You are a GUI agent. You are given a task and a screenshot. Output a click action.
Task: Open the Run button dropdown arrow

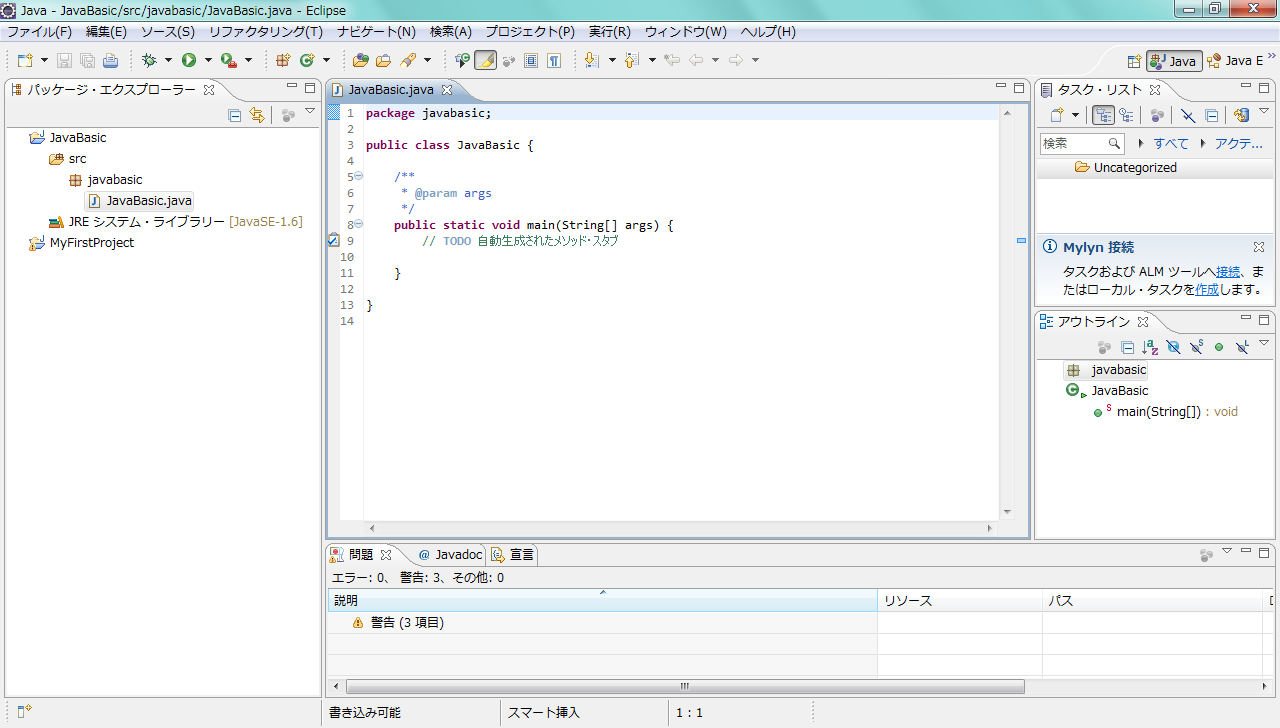[x=208, y=61]
